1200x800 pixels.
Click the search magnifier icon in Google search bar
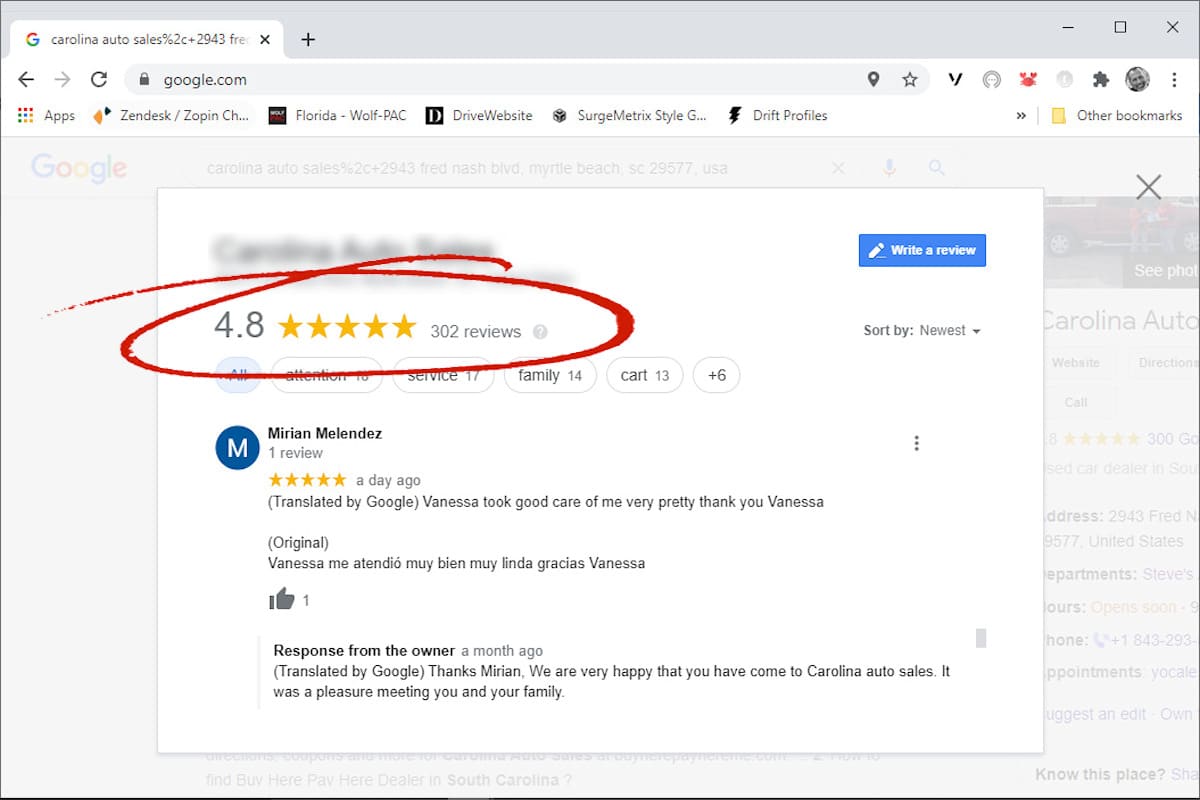(936, 168)
